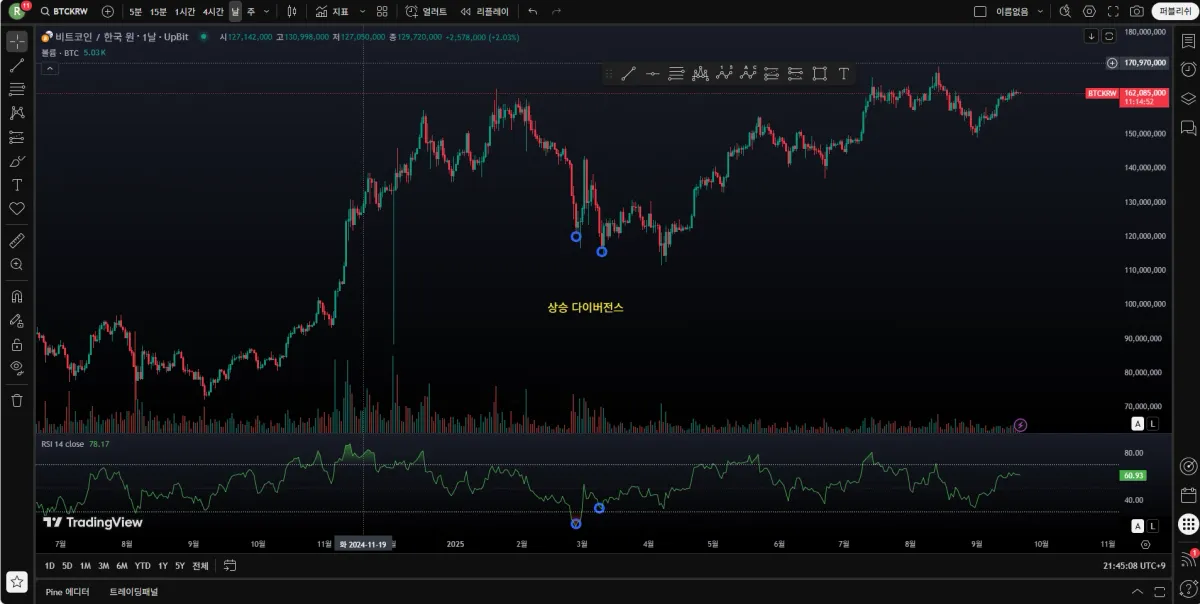1200x604 pixels.
Task: Click the undo arrow
Action: point(533,11)
